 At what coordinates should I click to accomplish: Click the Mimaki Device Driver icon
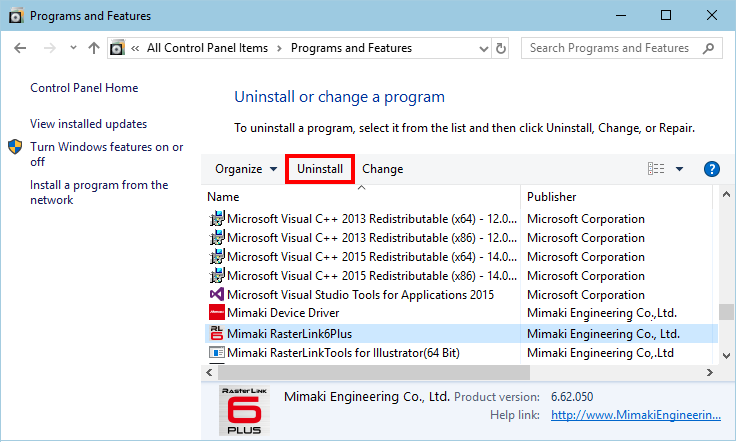tap(216, 314)
